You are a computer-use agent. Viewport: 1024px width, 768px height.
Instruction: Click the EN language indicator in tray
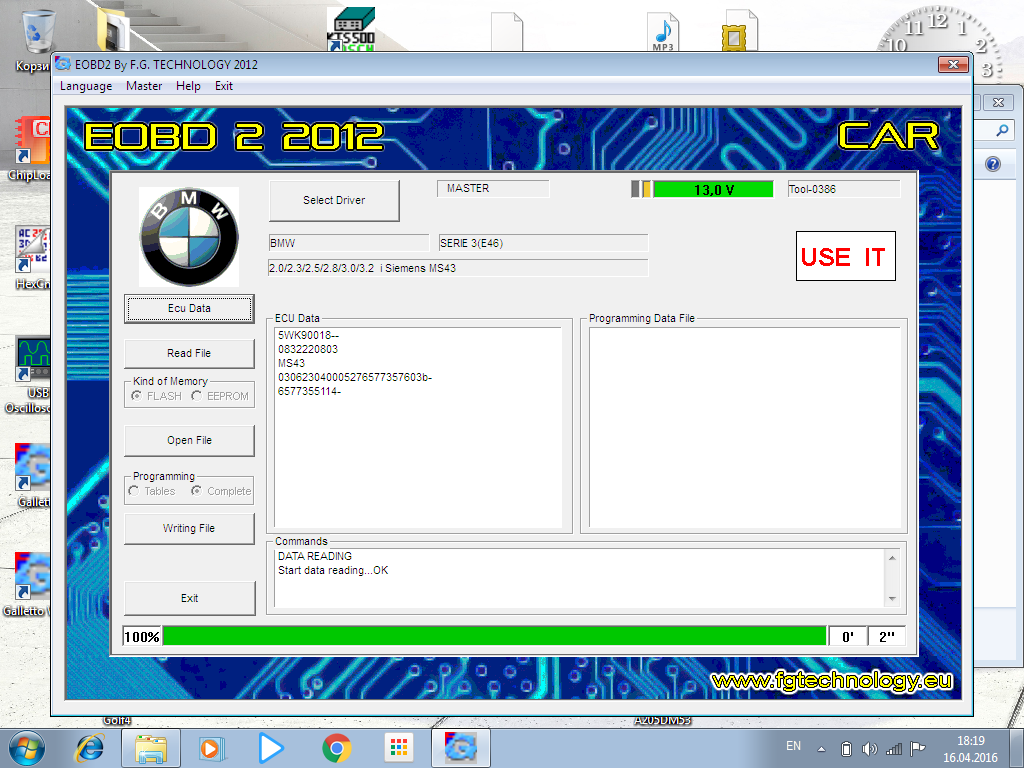point(793,746)
